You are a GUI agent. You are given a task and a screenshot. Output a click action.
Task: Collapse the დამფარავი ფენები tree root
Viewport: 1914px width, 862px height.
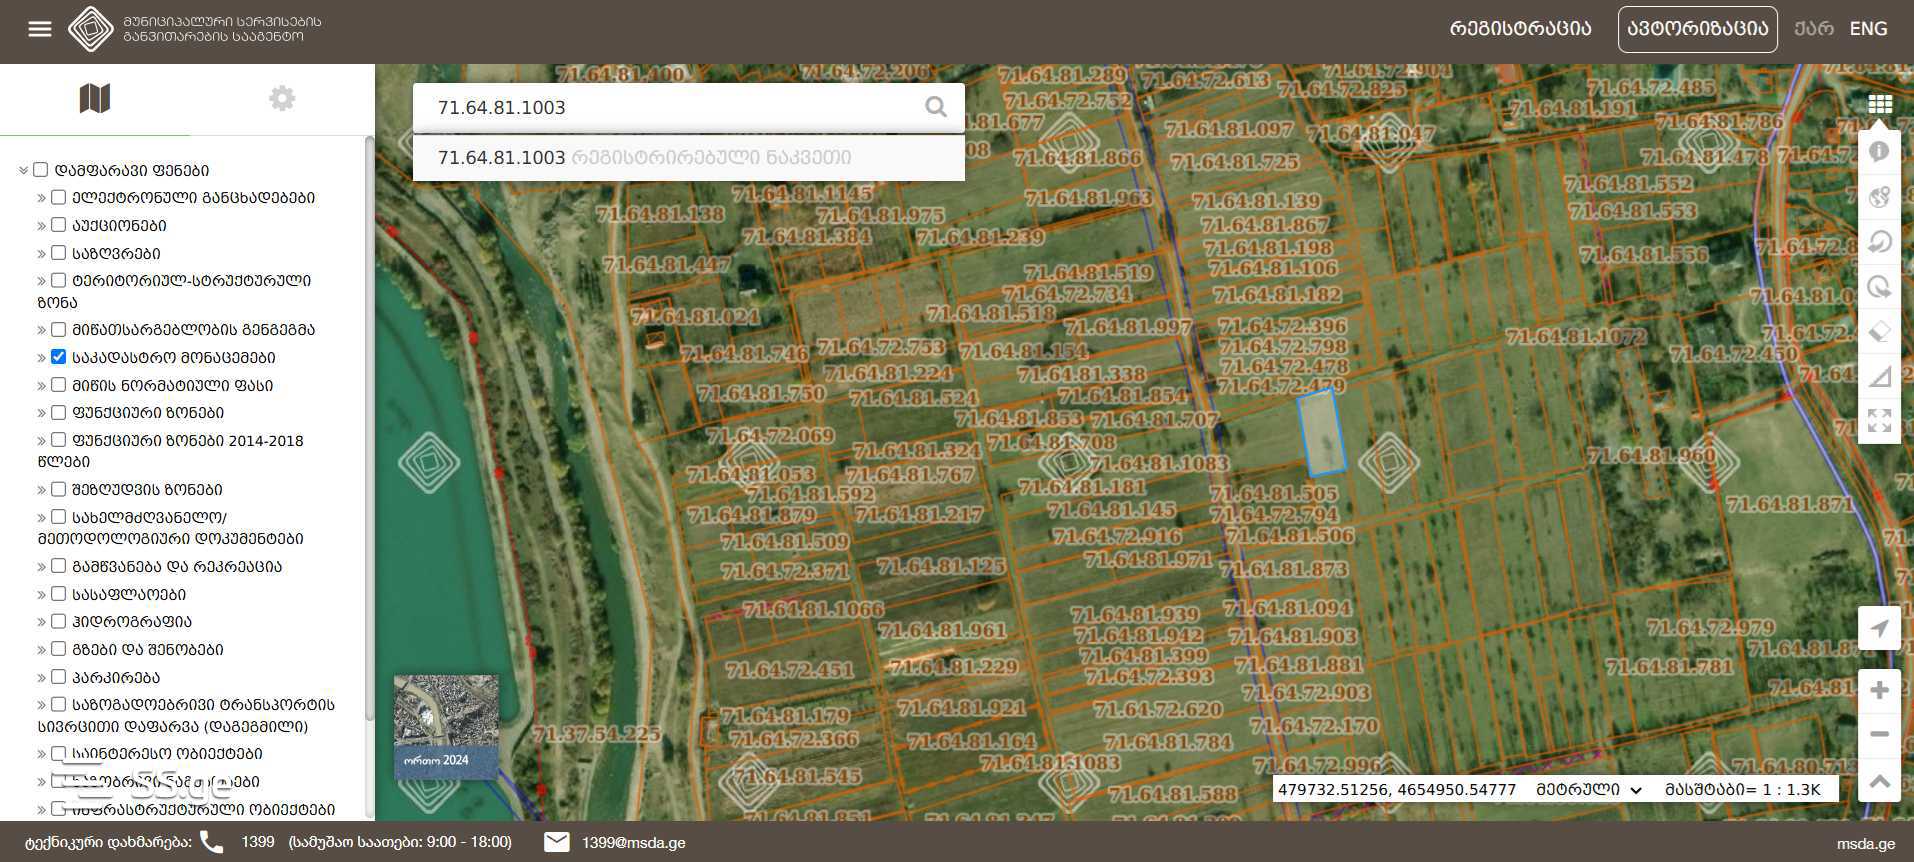[23, 171]
